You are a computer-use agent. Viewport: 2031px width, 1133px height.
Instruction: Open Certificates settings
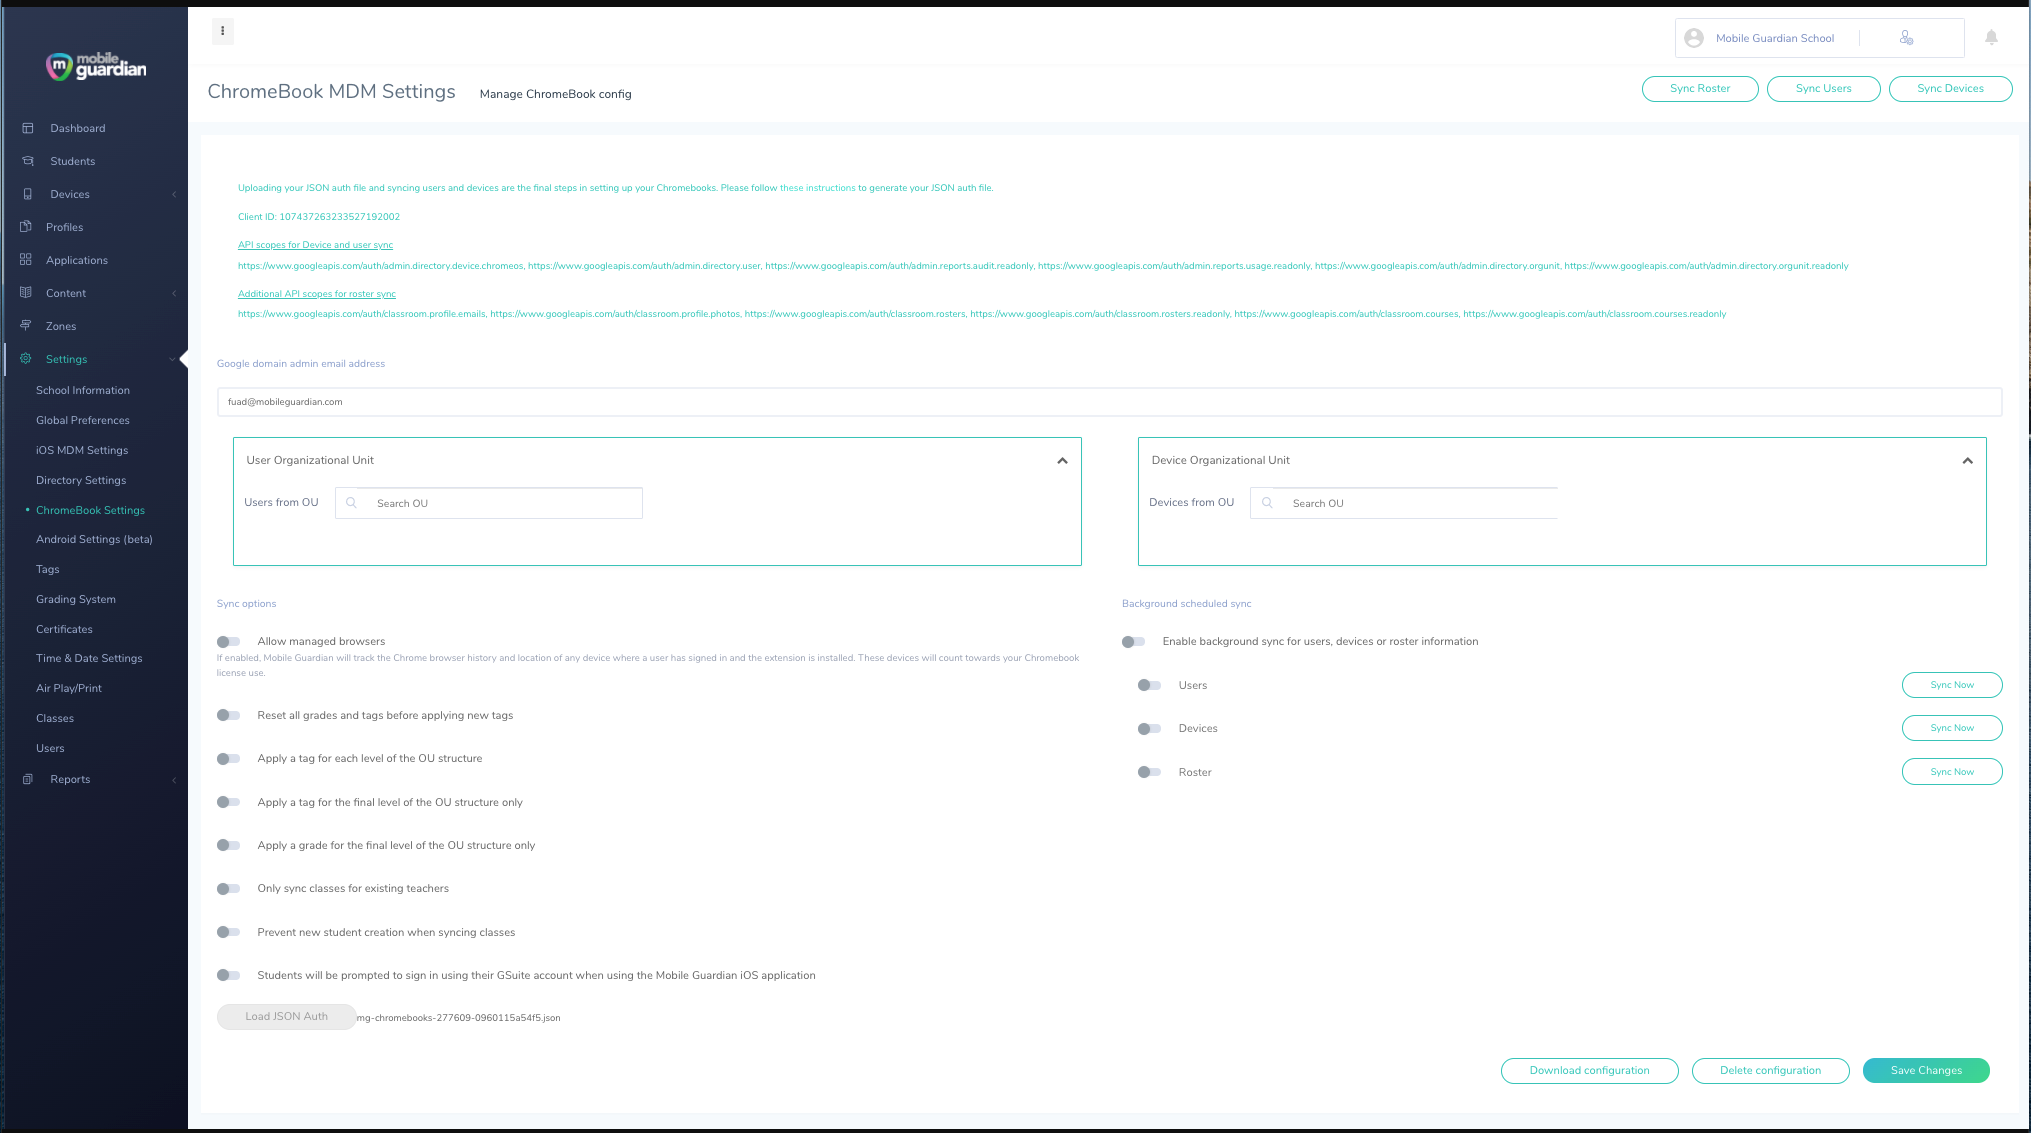coord(64,629)
